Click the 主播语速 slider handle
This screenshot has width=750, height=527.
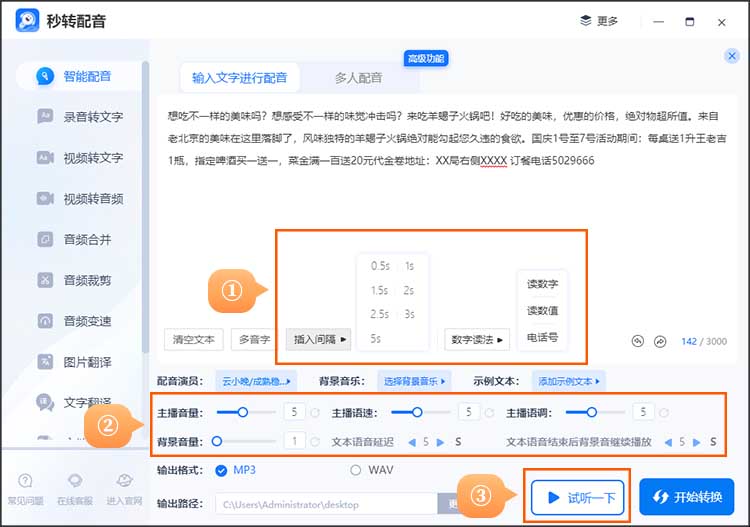coord(417,412)
